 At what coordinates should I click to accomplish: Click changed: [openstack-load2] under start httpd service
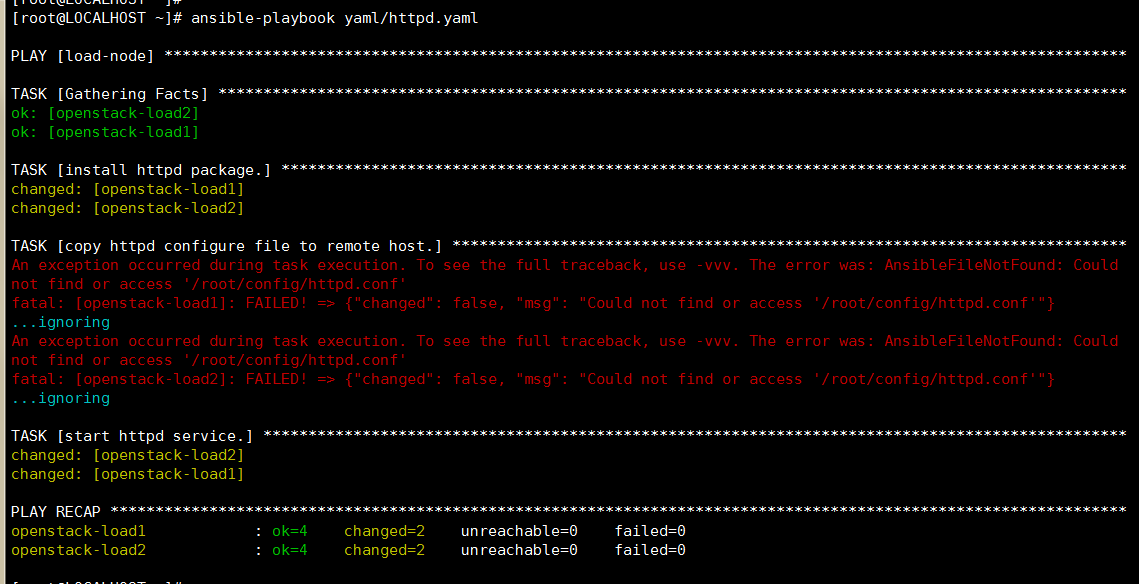127,455
